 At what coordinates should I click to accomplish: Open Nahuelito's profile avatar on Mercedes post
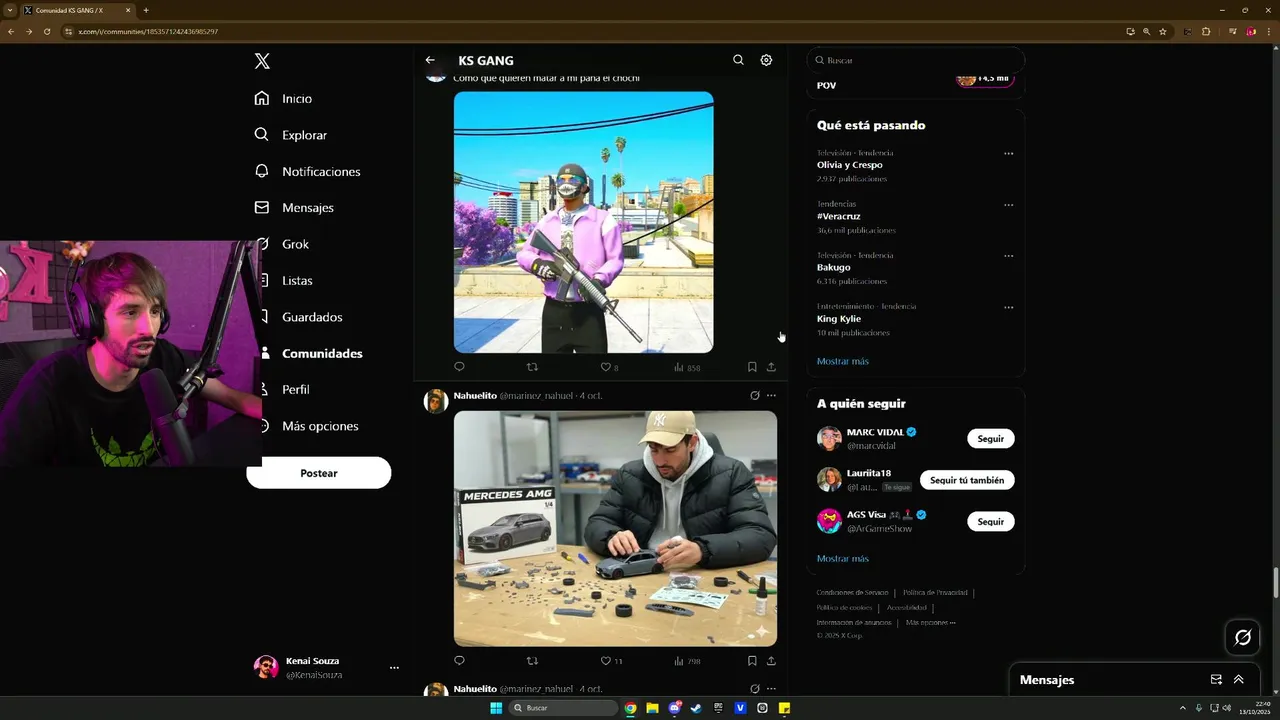pos(436,401)
